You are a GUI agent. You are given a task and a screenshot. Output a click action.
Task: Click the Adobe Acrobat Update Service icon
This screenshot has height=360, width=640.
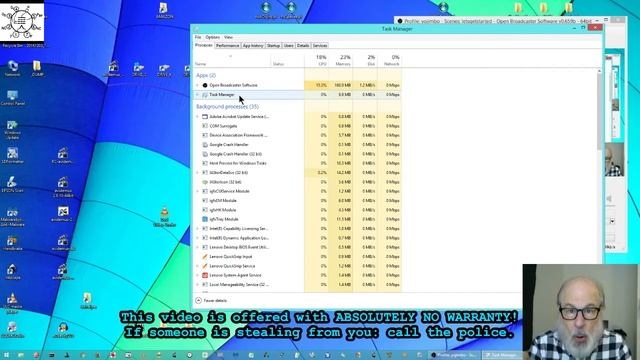click(x=205, y=117)
